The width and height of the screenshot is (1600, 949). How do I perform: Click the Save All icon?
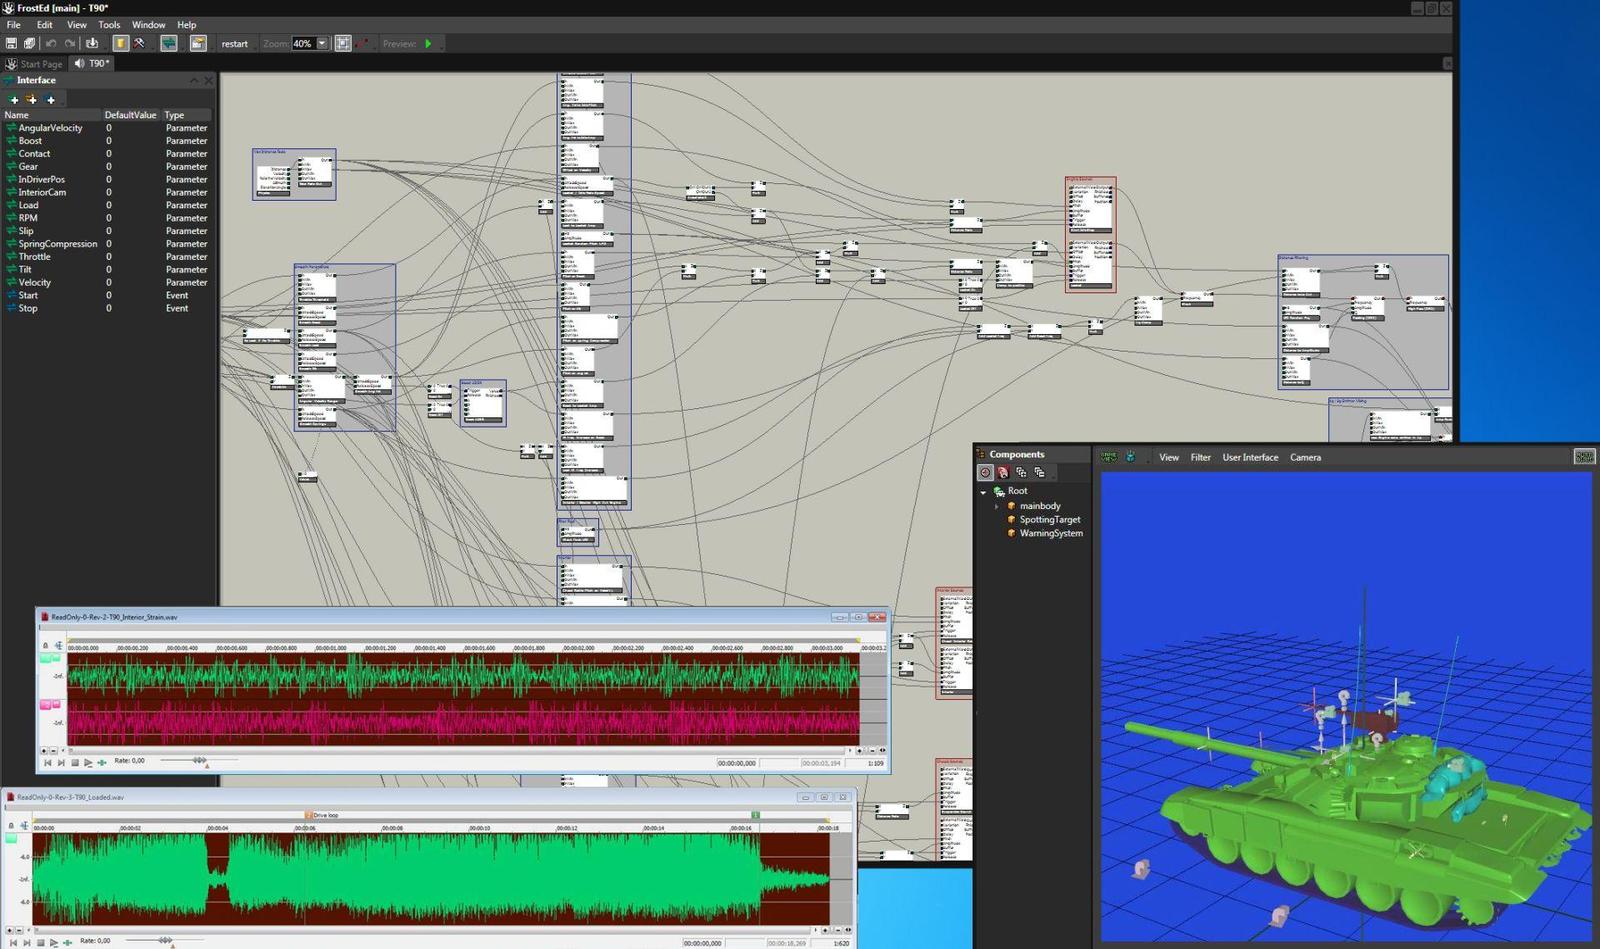(x=29, y=43)
